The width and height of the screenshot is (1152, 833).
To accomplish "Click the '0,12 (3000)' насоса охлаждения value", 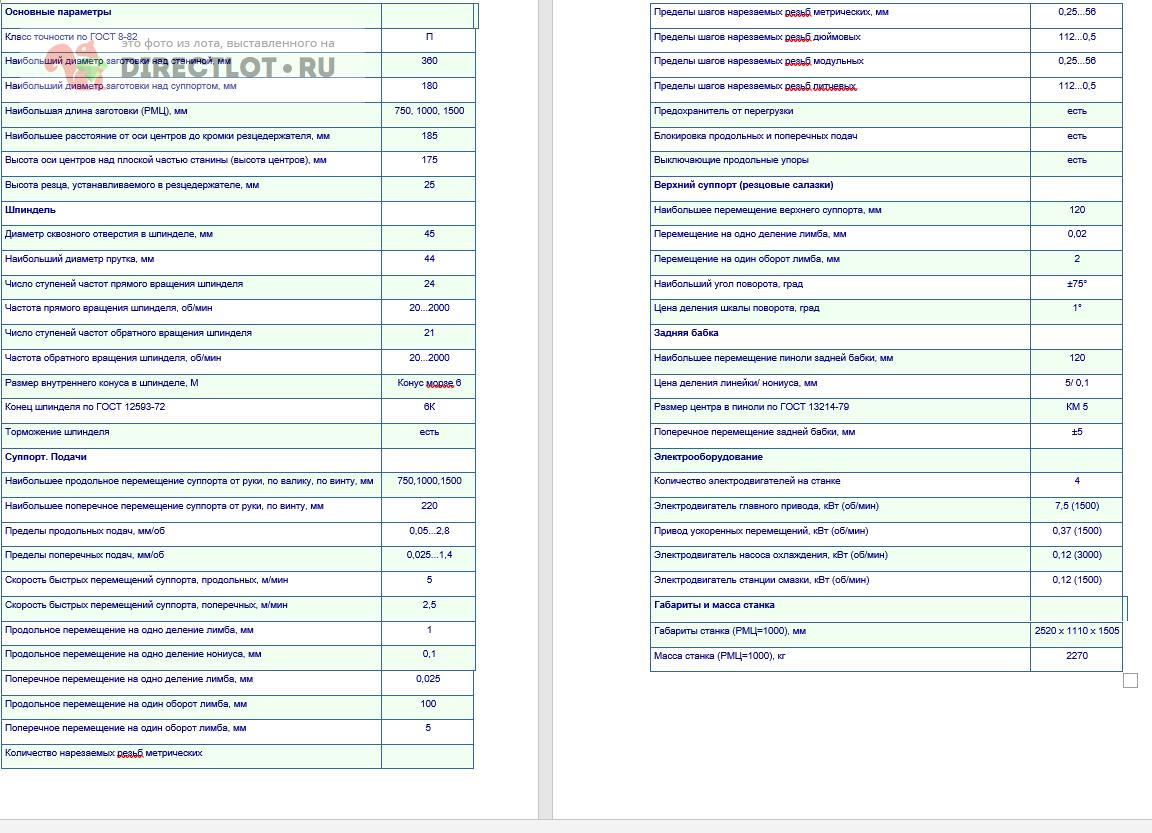I will click(x=1077, y=555).
